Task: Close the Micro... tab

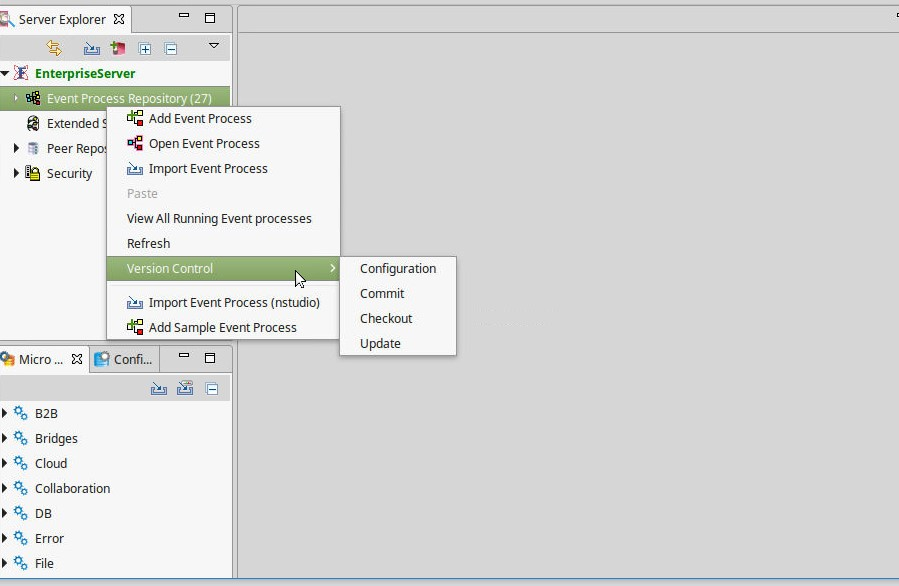Action: coord(77,359)
